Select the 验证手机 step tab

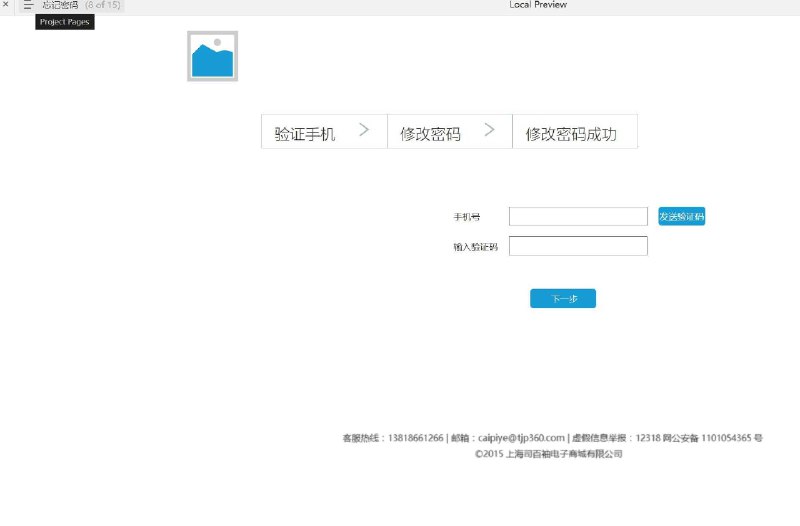(324, 132)
